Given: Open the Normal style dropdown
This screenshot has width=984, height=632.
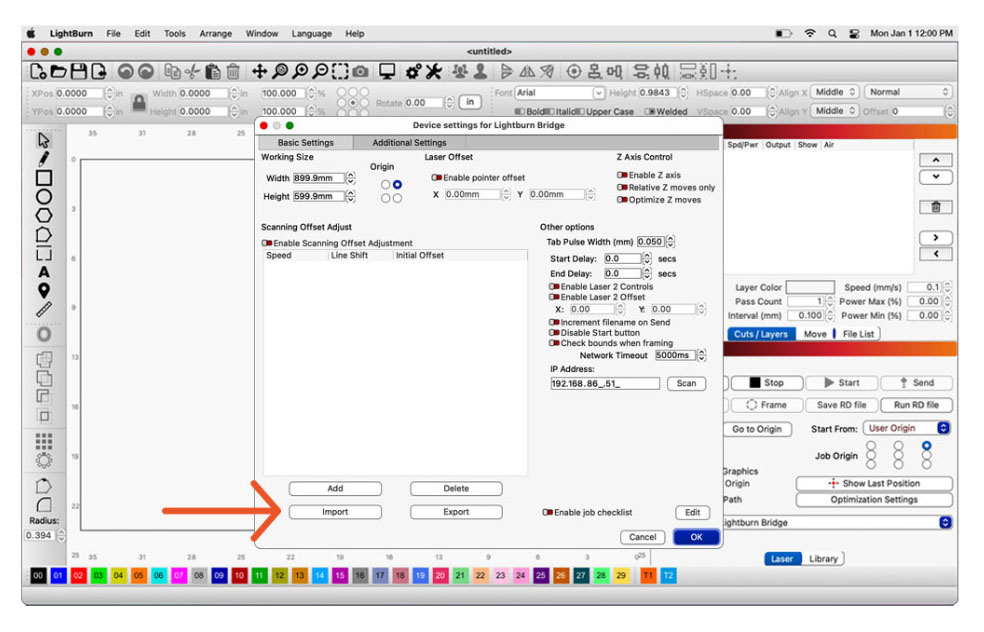Looking at the screenshot, I should click(908, 92).
